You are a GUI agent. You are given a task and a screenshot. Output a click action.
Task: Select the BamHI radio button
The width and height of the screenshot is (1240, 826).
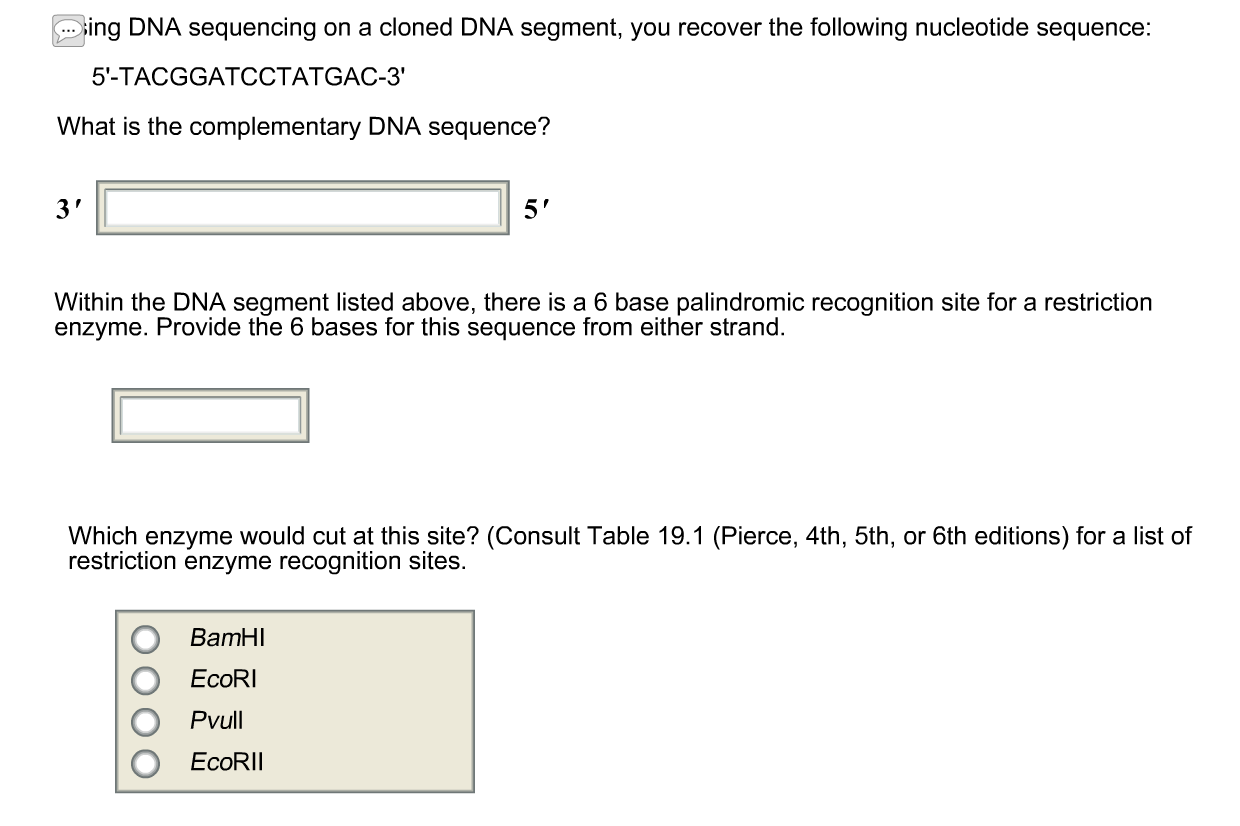[x=146, y=638]
